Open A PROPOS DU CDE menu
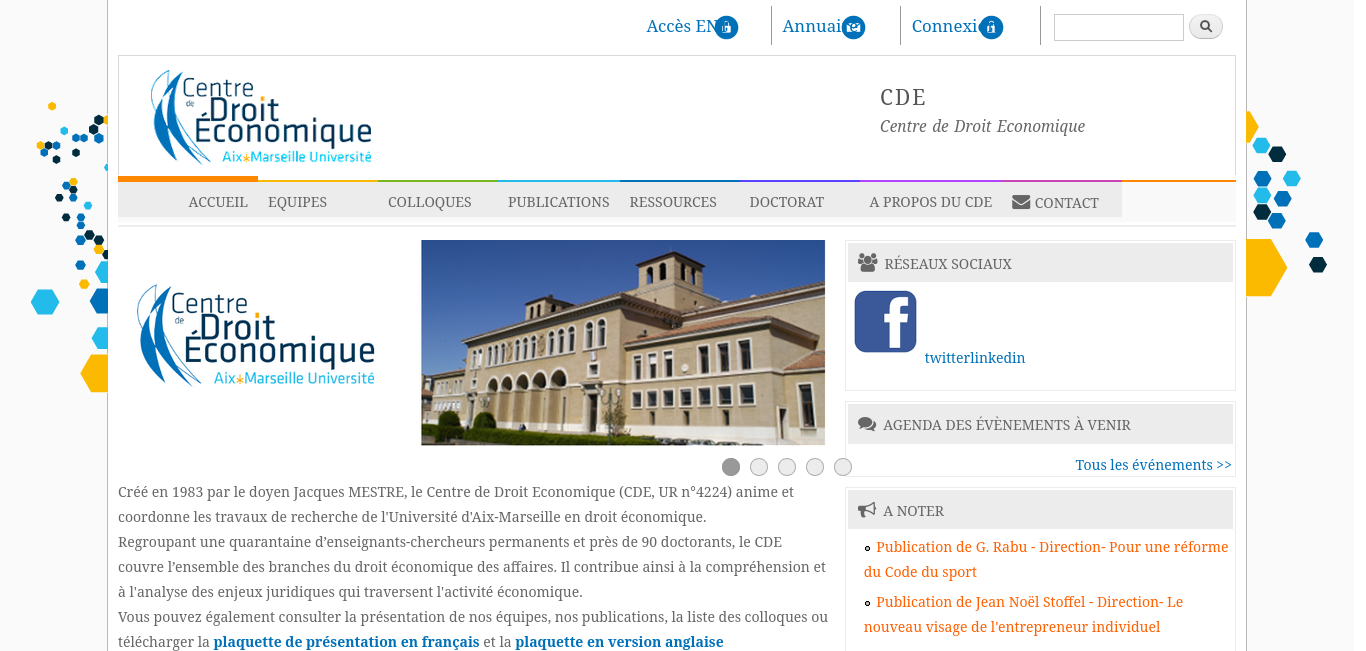This screenshot has height=651, width=1366. tap(931, 202)
